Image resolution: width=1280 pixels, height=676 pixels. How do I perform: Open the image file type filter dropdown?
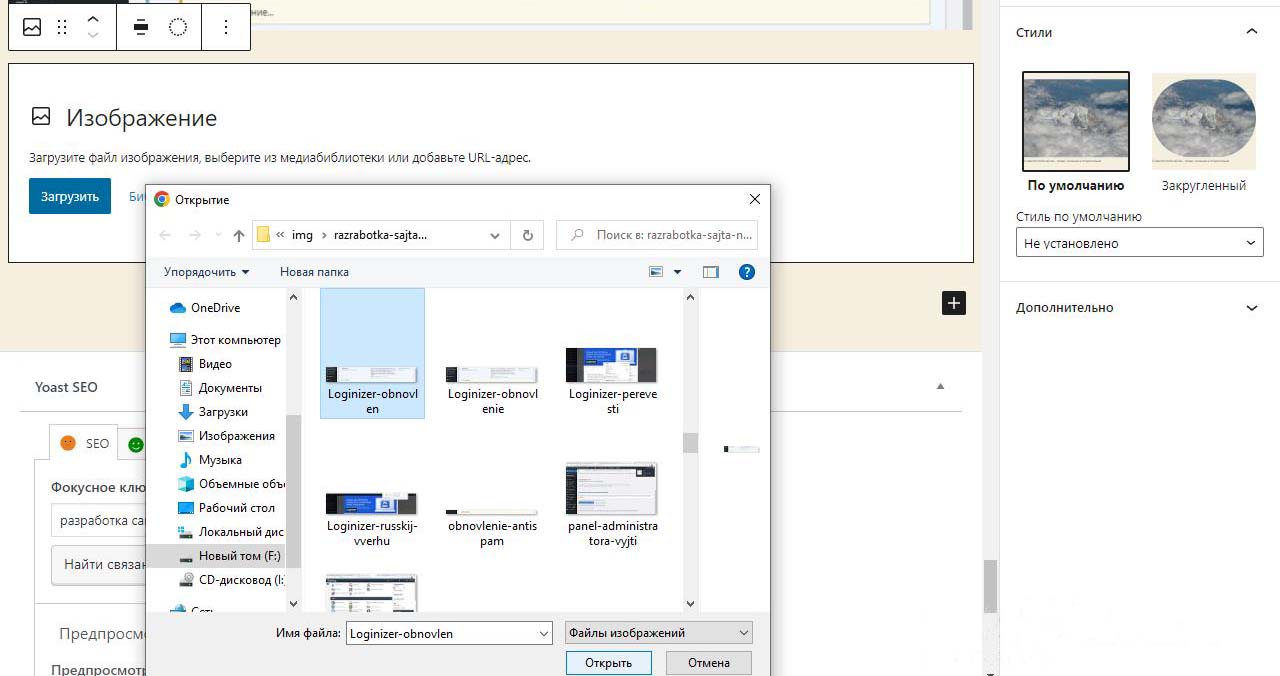coord(658,633)
